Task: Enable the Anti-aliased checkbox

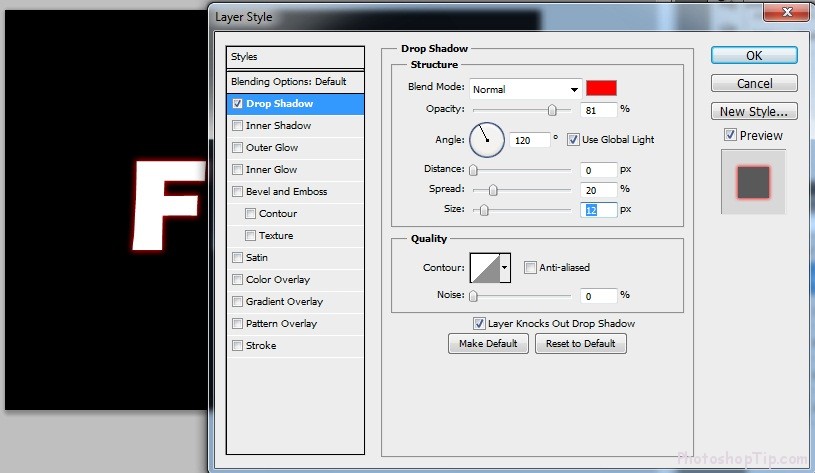Action: 530,267
